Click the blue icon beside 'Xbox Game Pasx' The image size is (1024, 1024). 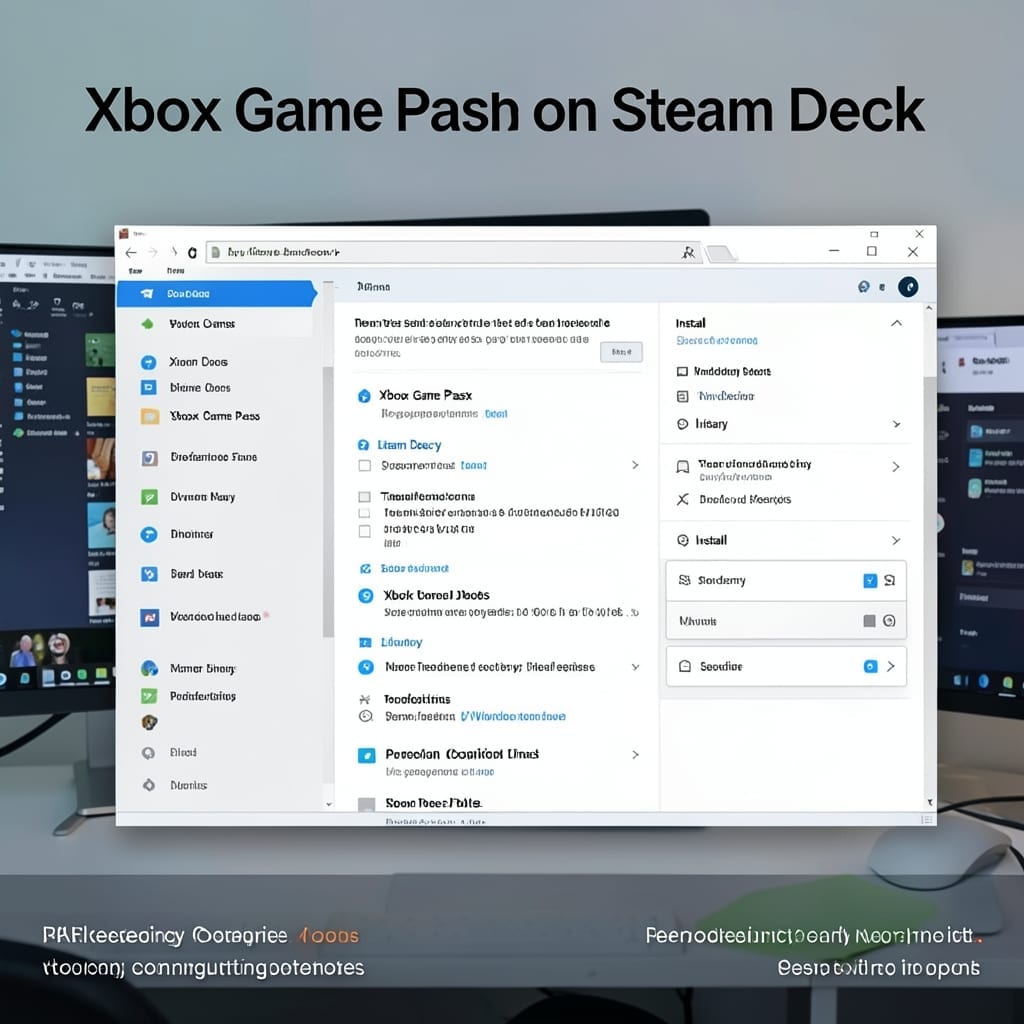364,396
